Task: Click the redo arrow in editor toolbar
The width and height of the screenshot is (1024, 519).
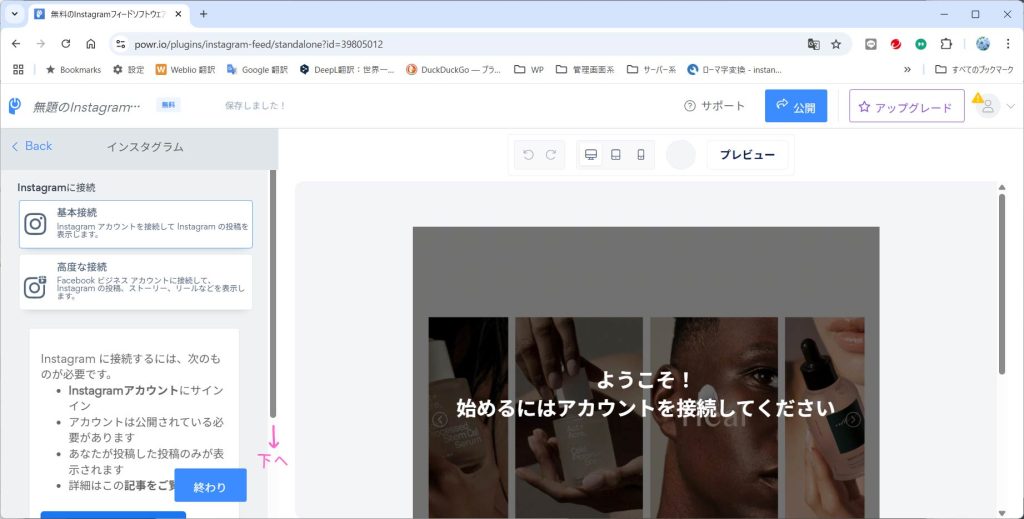Action: pyautogui.click(x=551, y=155)
